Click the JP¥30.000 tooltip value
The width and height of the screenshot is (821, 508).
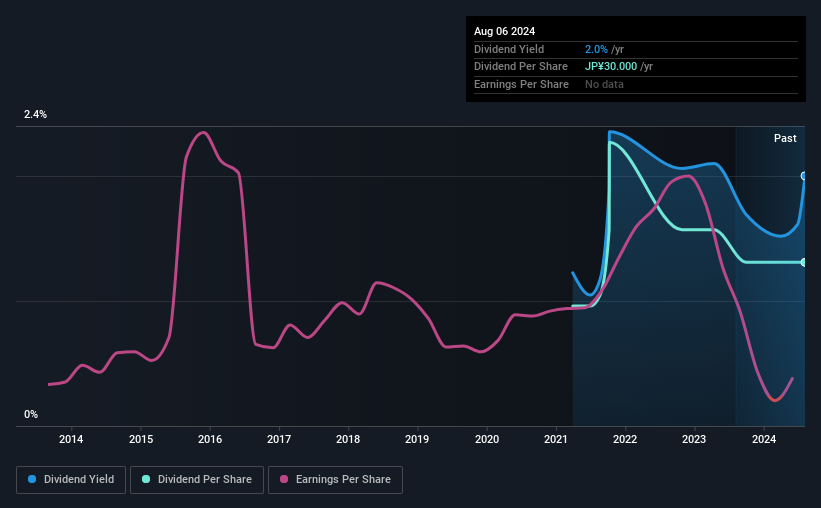point(614,66)
